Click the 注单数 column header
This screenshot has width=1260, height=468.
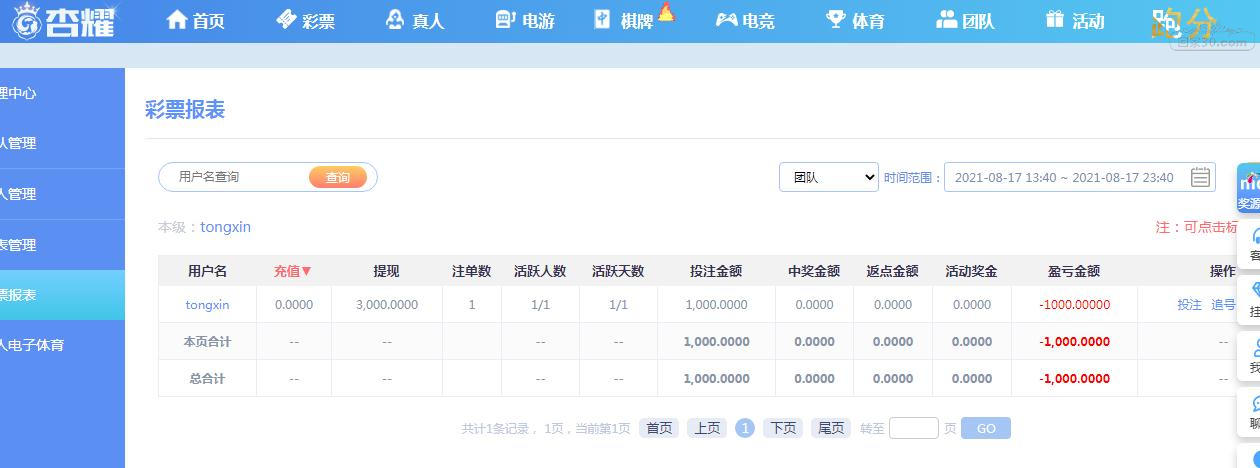471,271
